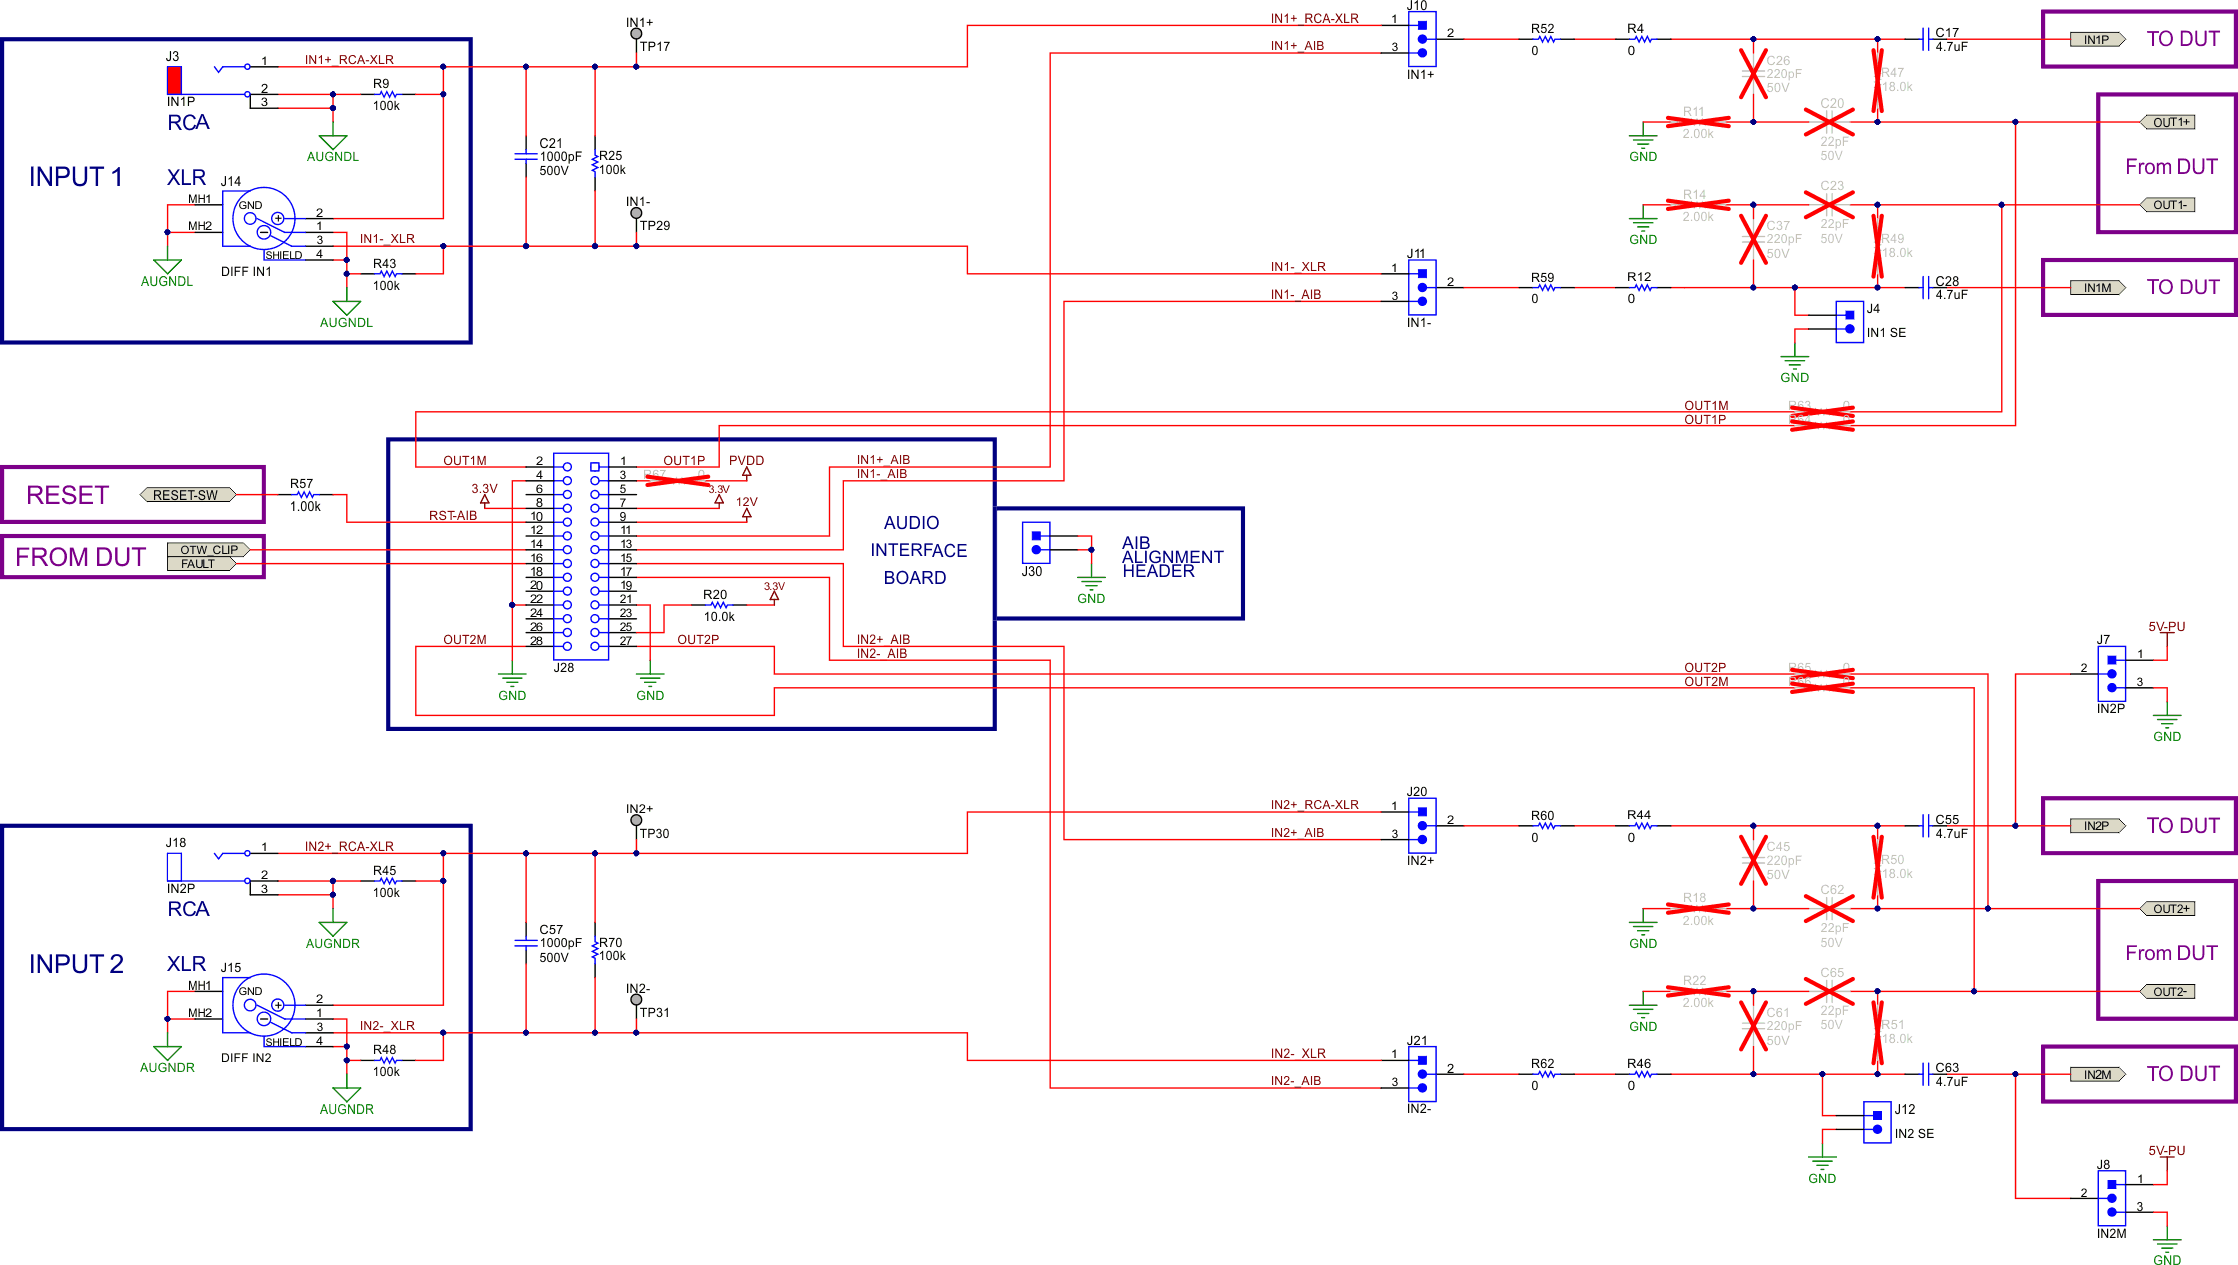Select the R20 10.0k resistor
Image resolution: width=2238 pixels, height=1265 pixels.
click(x=717, y=605)
